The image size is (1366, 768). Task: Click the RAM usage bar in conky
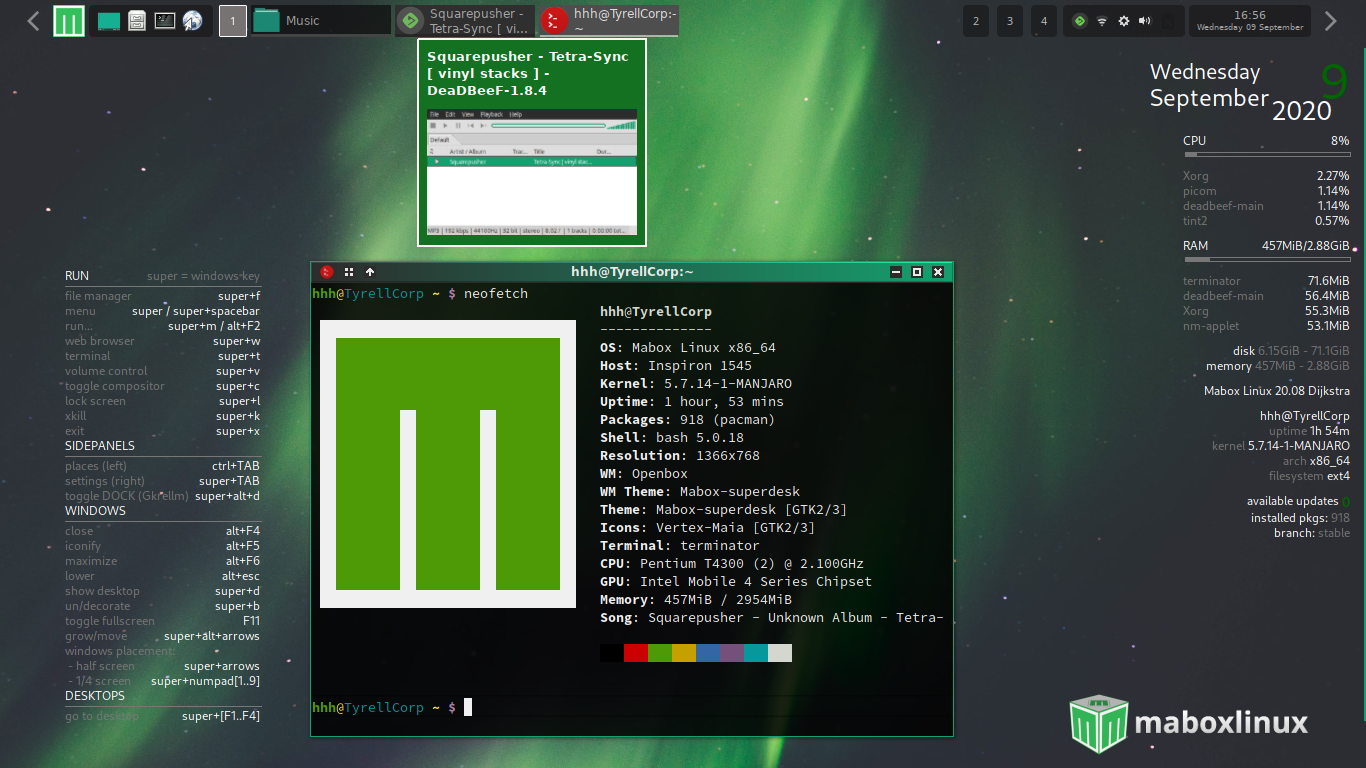pos(1266,259)
